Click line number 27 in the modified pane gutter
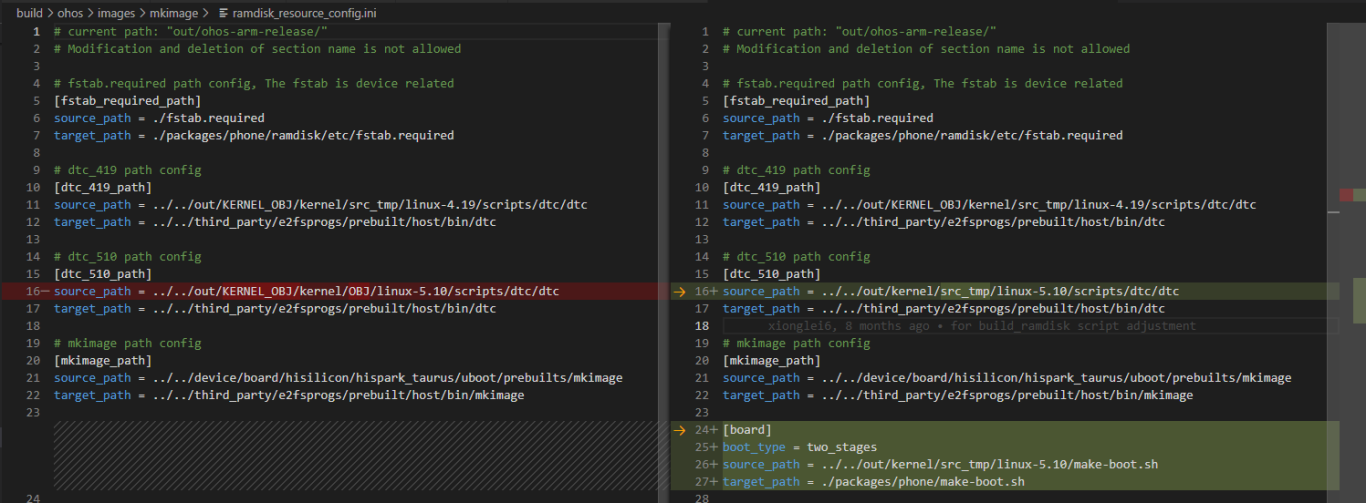 (702, 482)
